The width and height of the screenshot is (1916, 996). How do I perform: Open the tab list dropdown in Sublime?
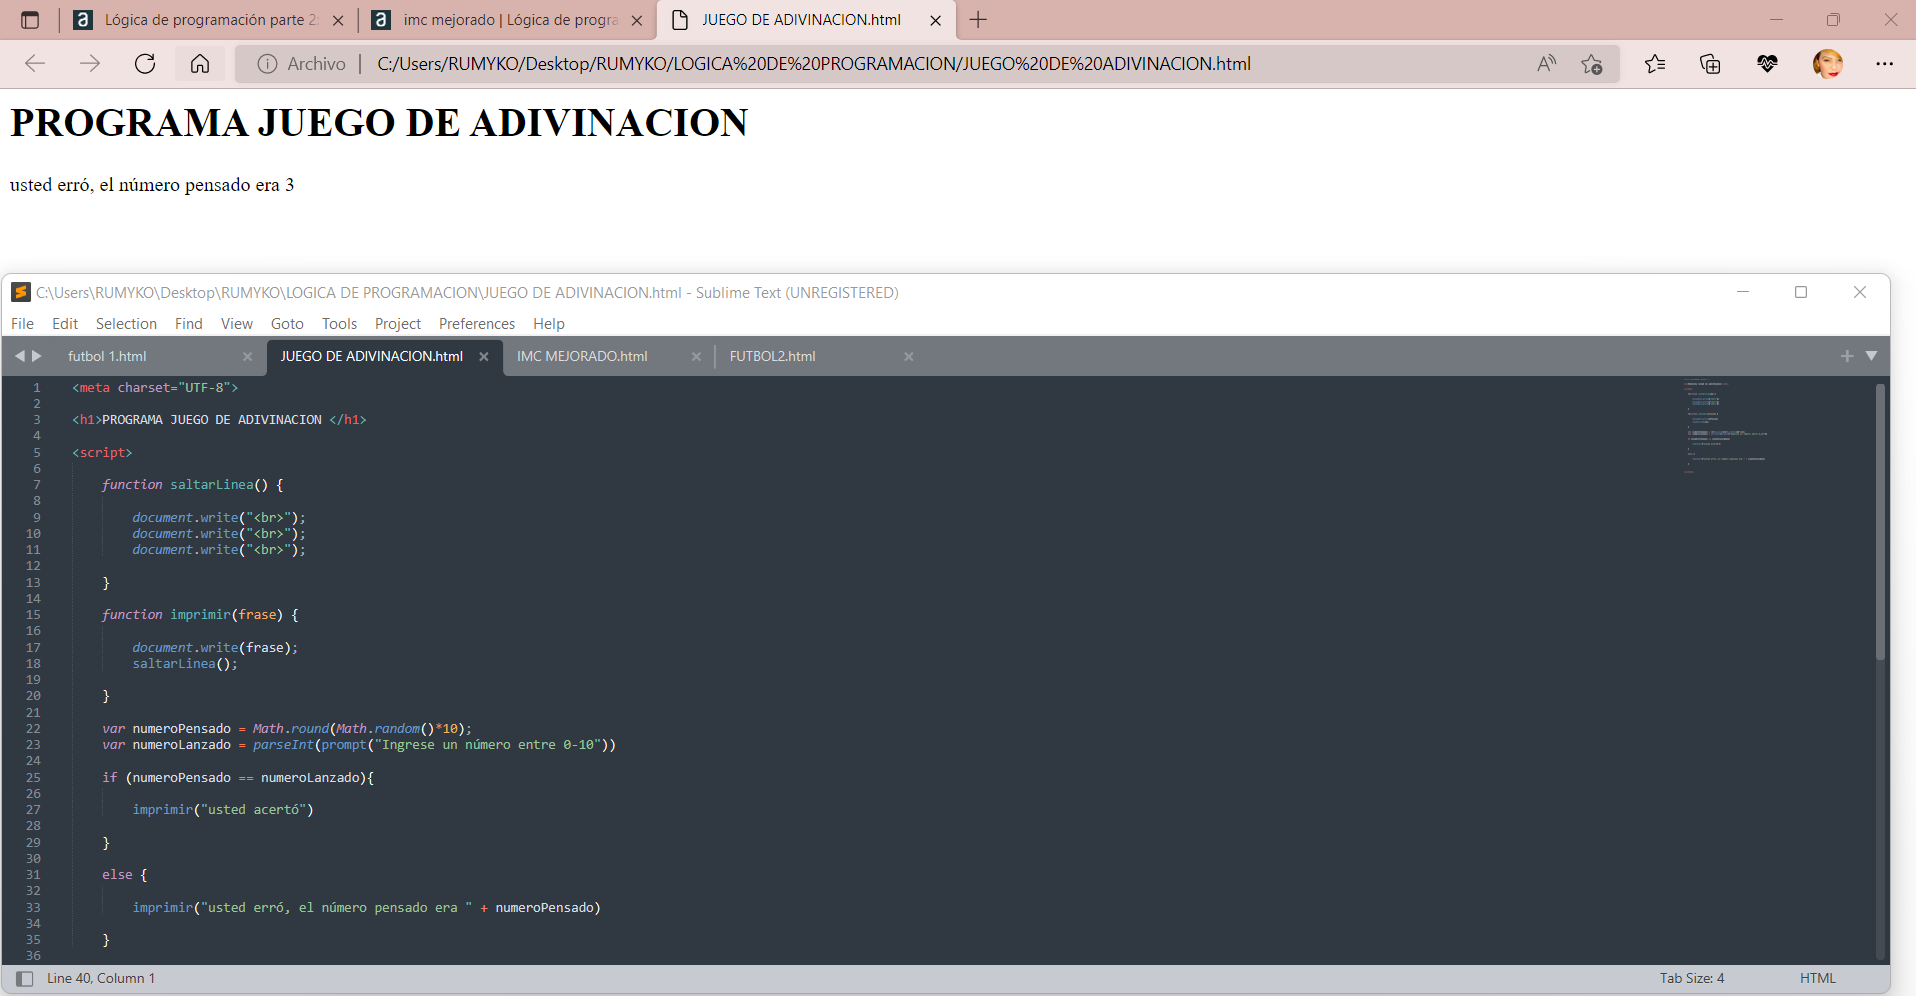coord(1871,356)
